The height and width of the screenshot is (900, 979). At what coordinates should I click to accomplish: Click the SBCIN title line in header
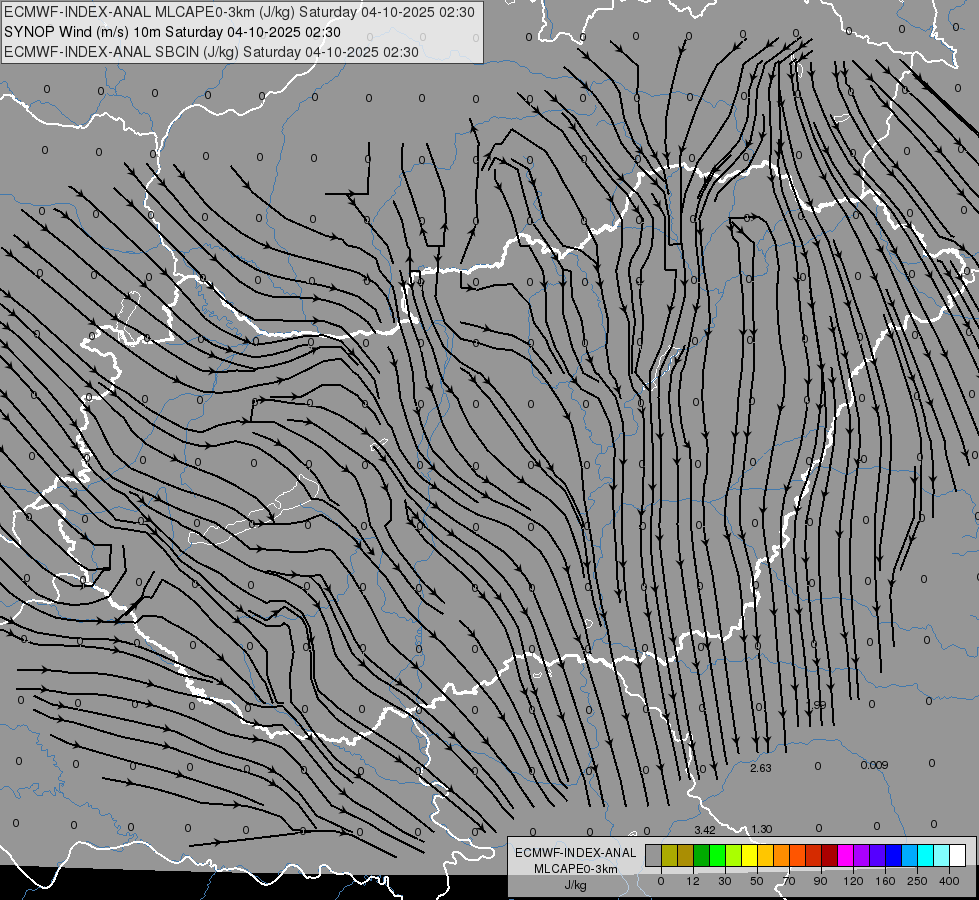click(211, 52)
